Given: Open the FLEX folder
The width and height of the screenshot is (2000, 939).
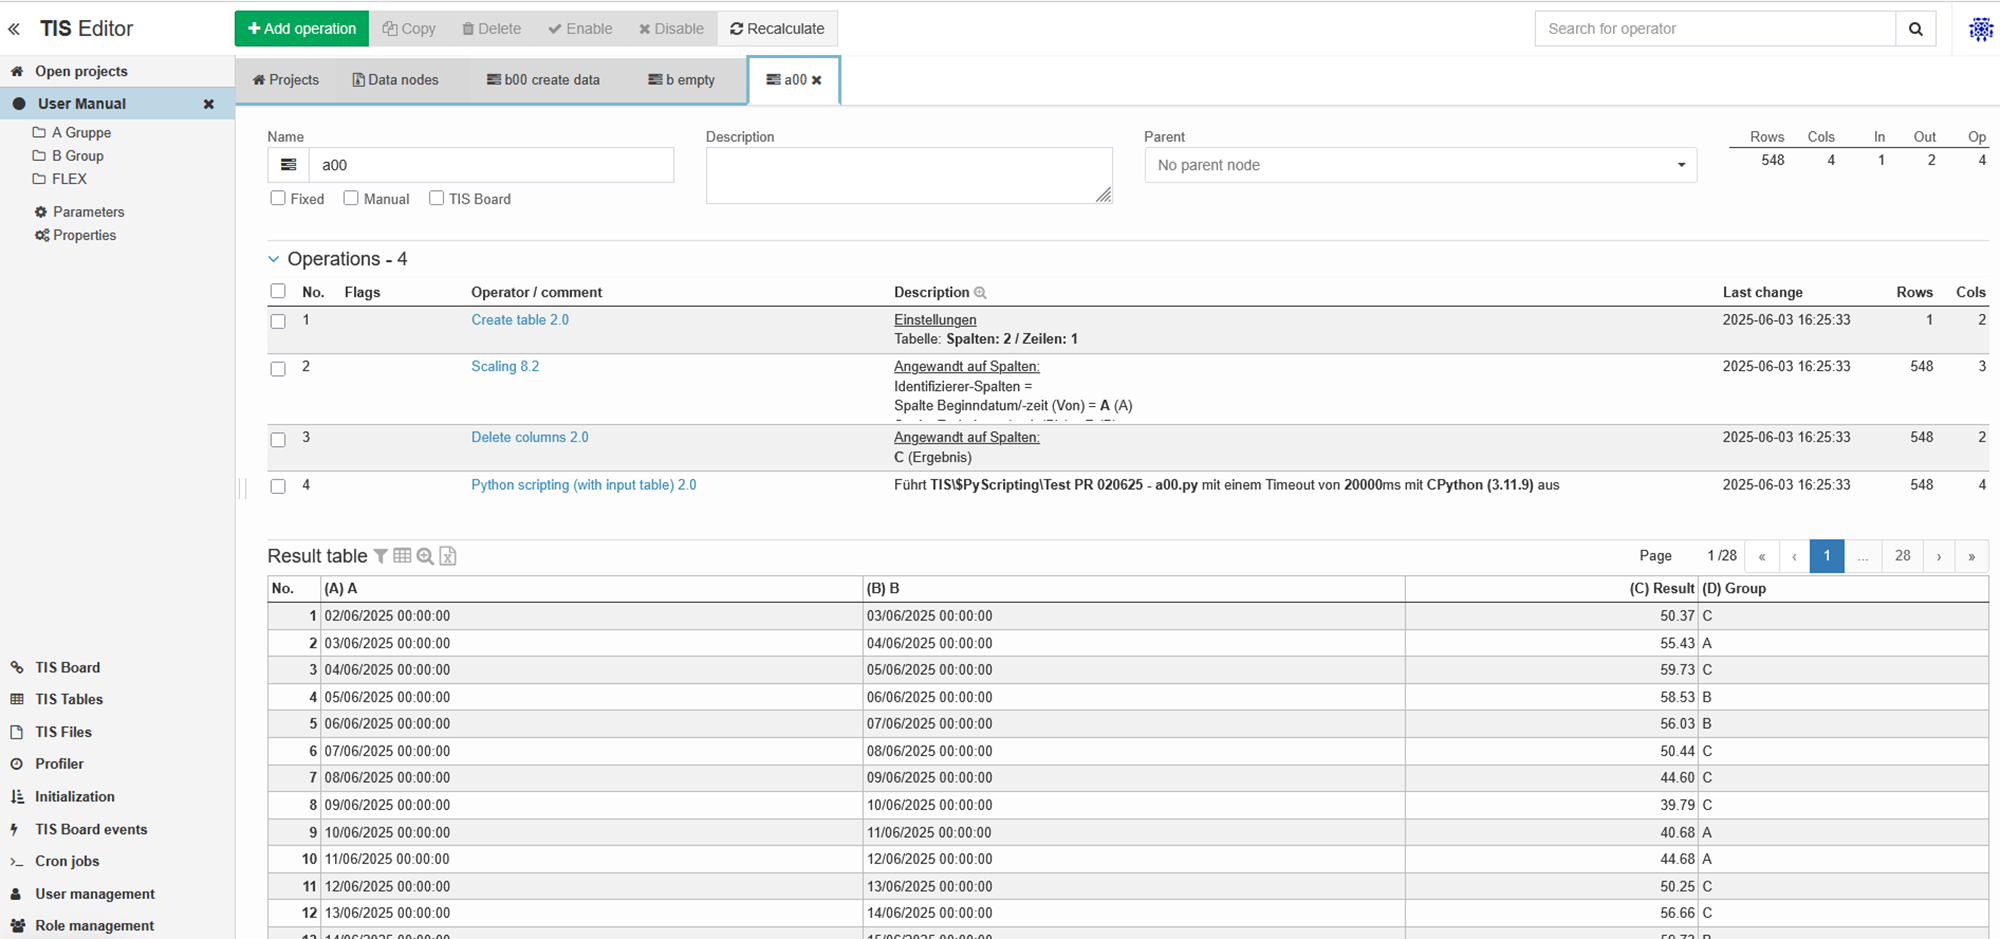Looking at the screenshot, I should (69, 179).
